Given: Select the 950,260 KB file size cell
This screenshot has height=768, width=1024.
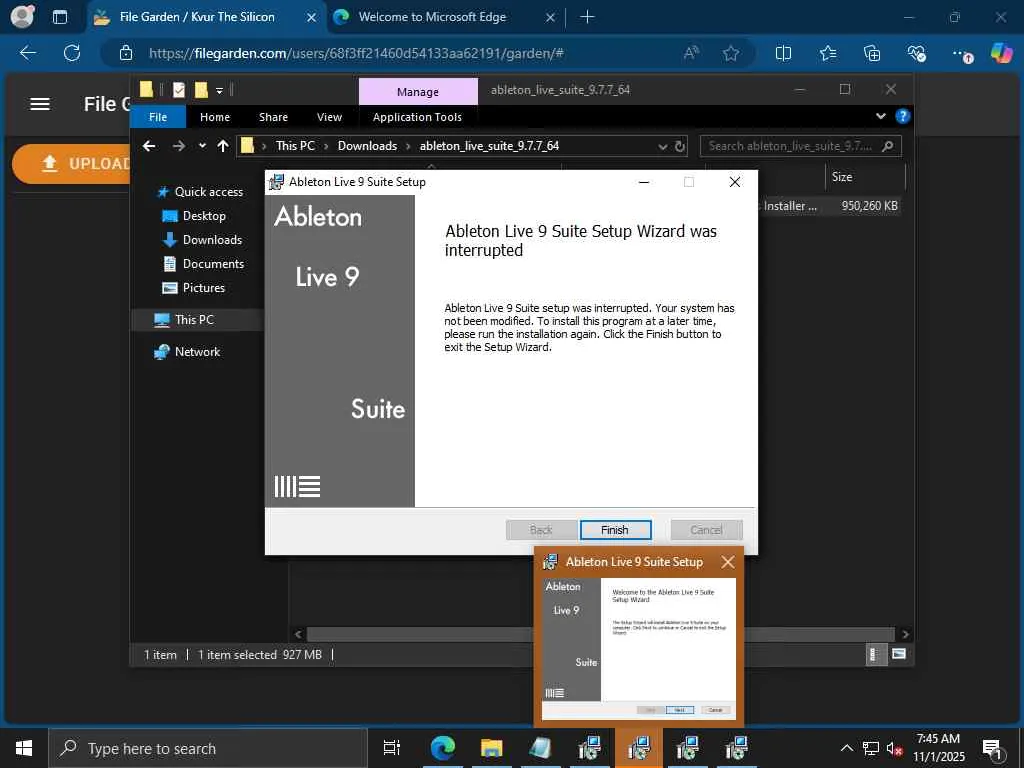Looking at the screenshot, I should click(x=869, y=206).
